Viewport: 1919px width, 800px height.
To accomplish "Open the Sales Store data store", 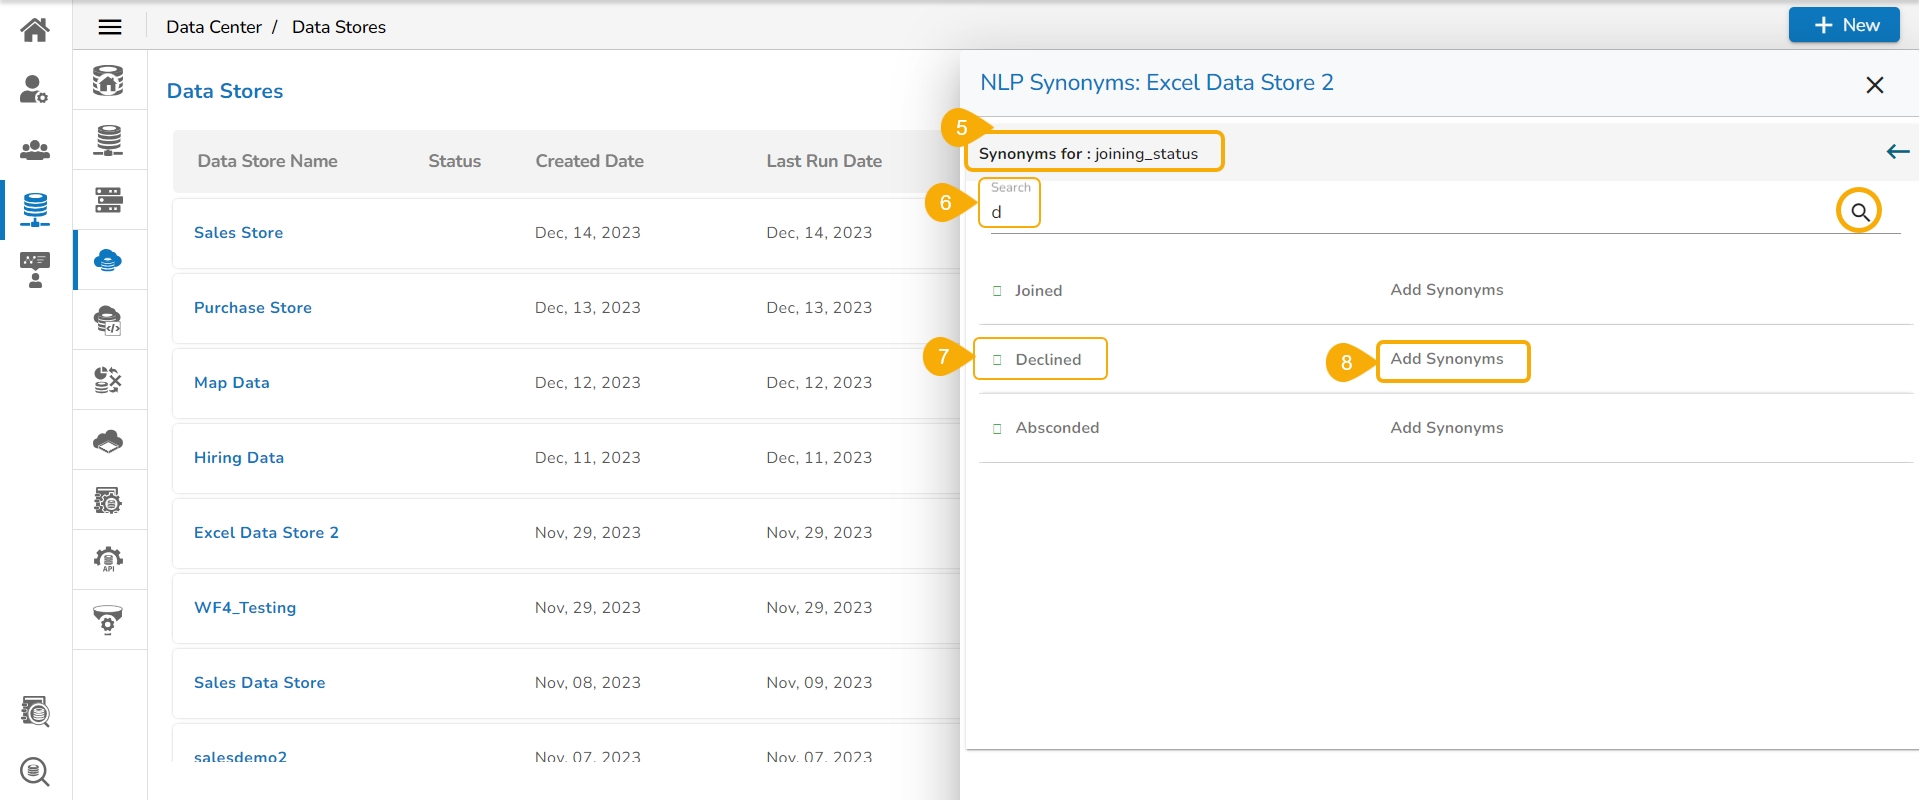I will pos(238,233).
